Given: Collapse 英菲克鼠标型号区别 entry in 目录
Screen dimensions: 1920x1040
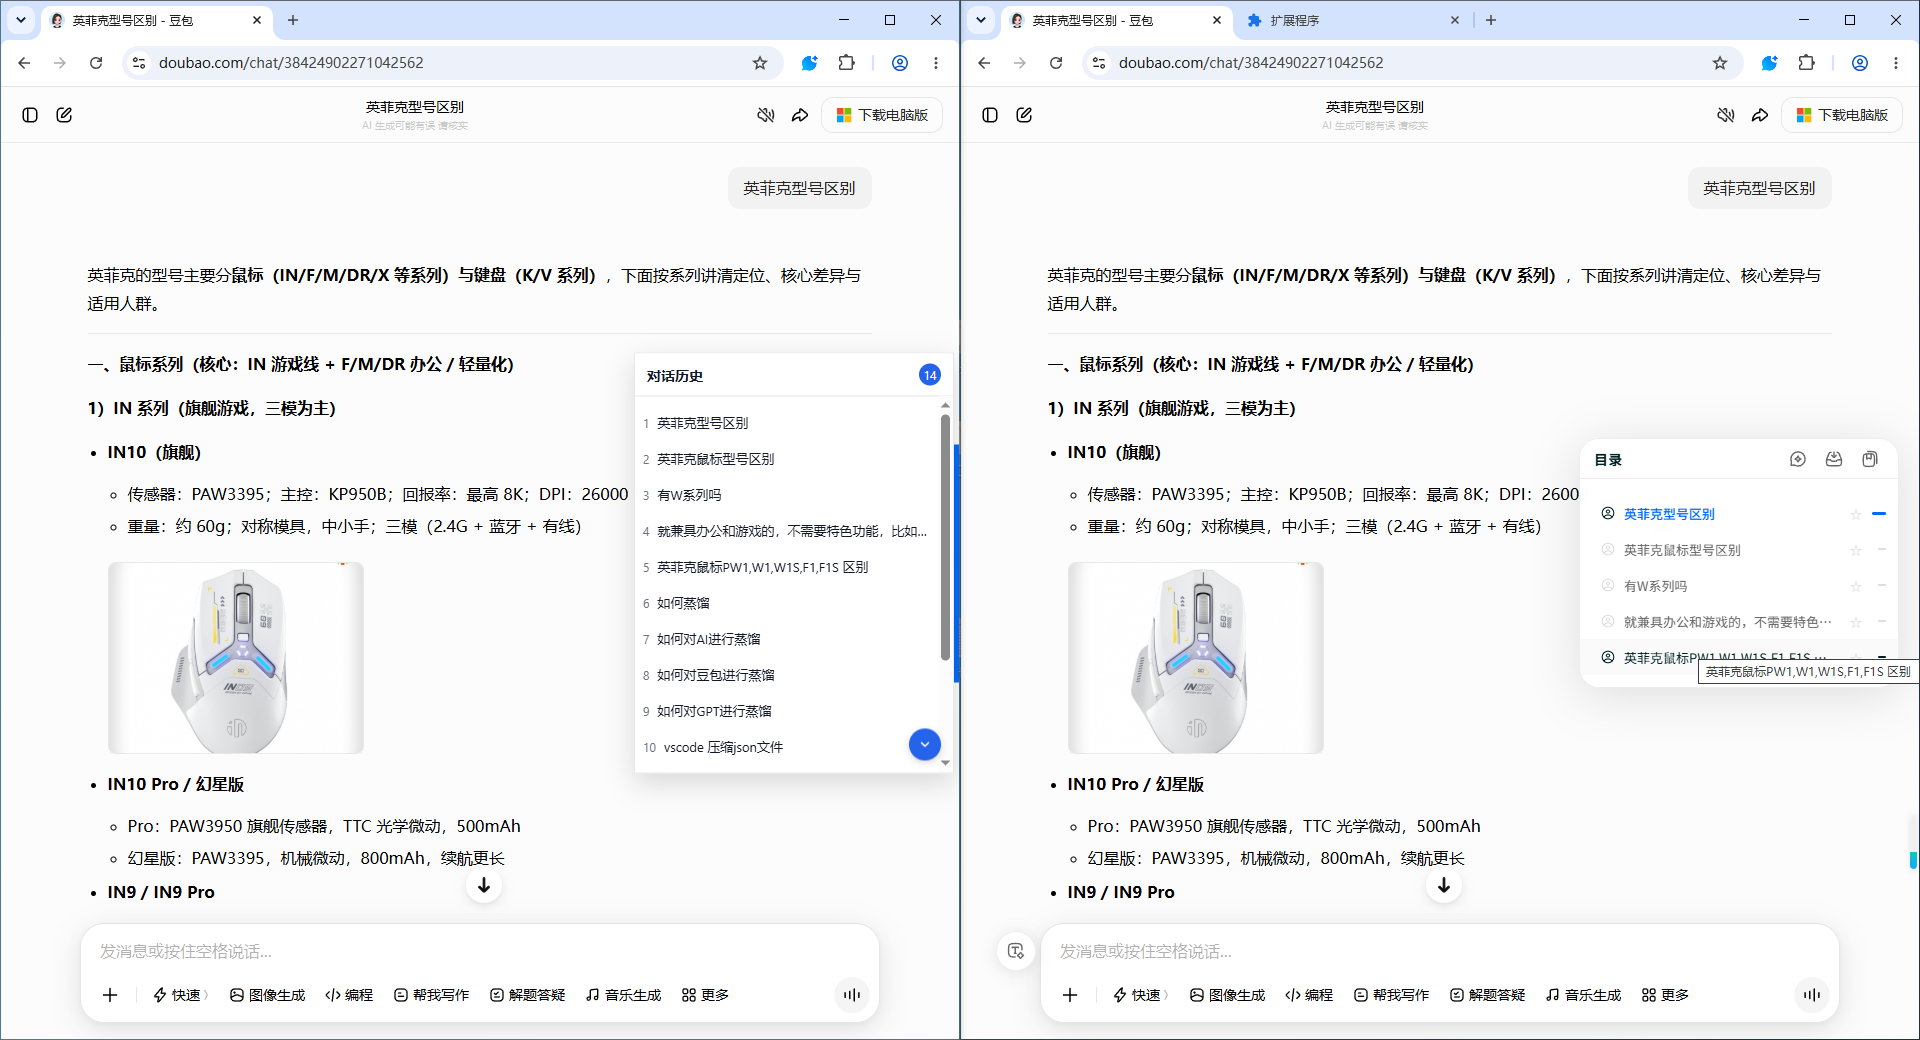Looking at the screenshot, I should coord(1881,550).
